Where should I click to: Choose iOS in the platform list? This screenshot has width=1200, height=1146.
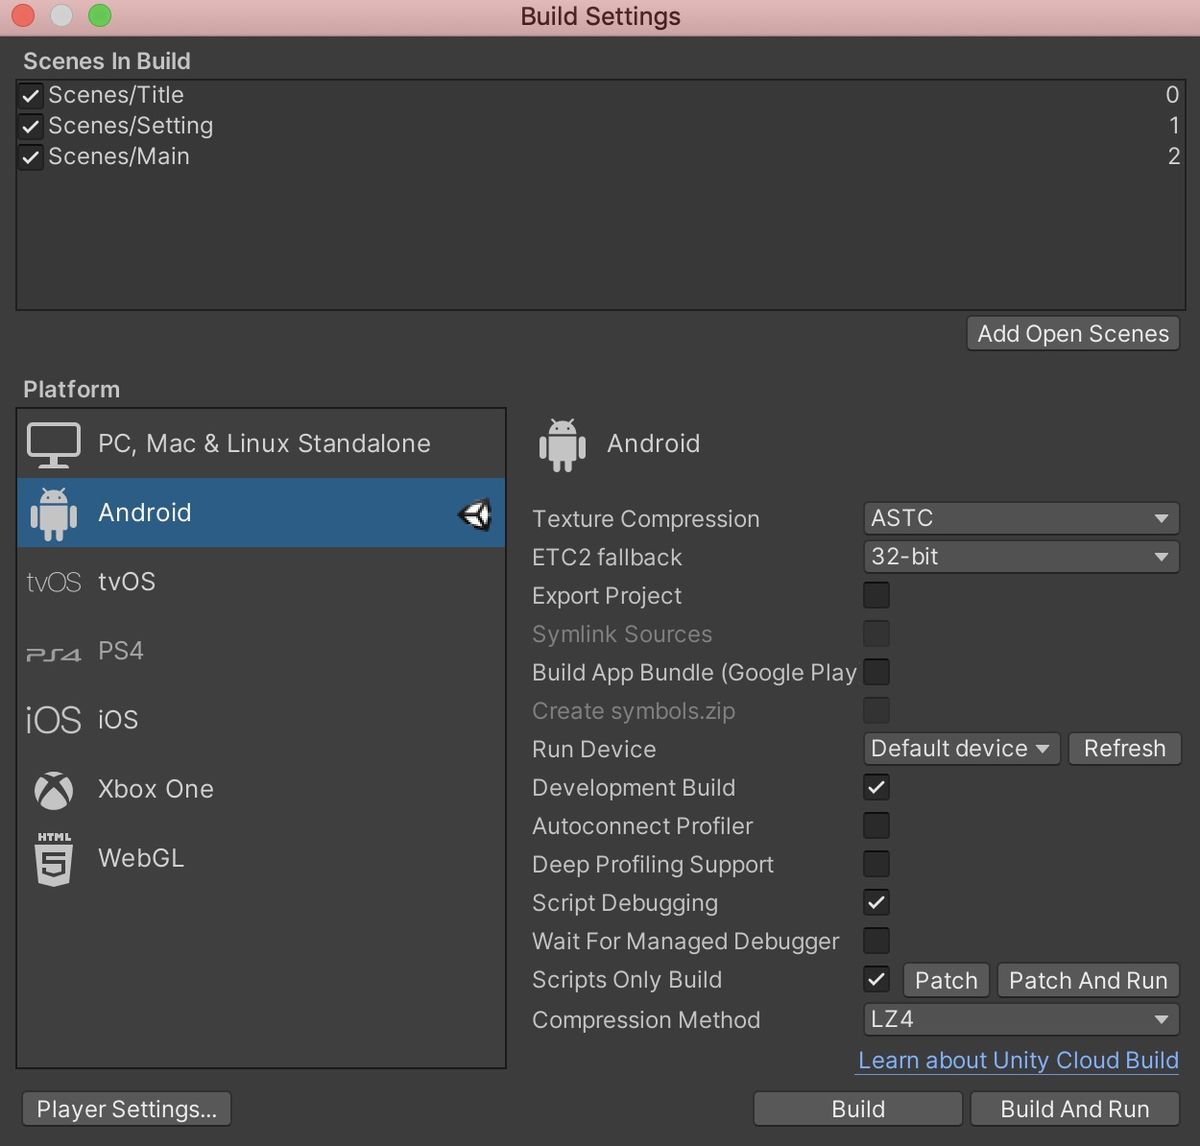point(261,720)
